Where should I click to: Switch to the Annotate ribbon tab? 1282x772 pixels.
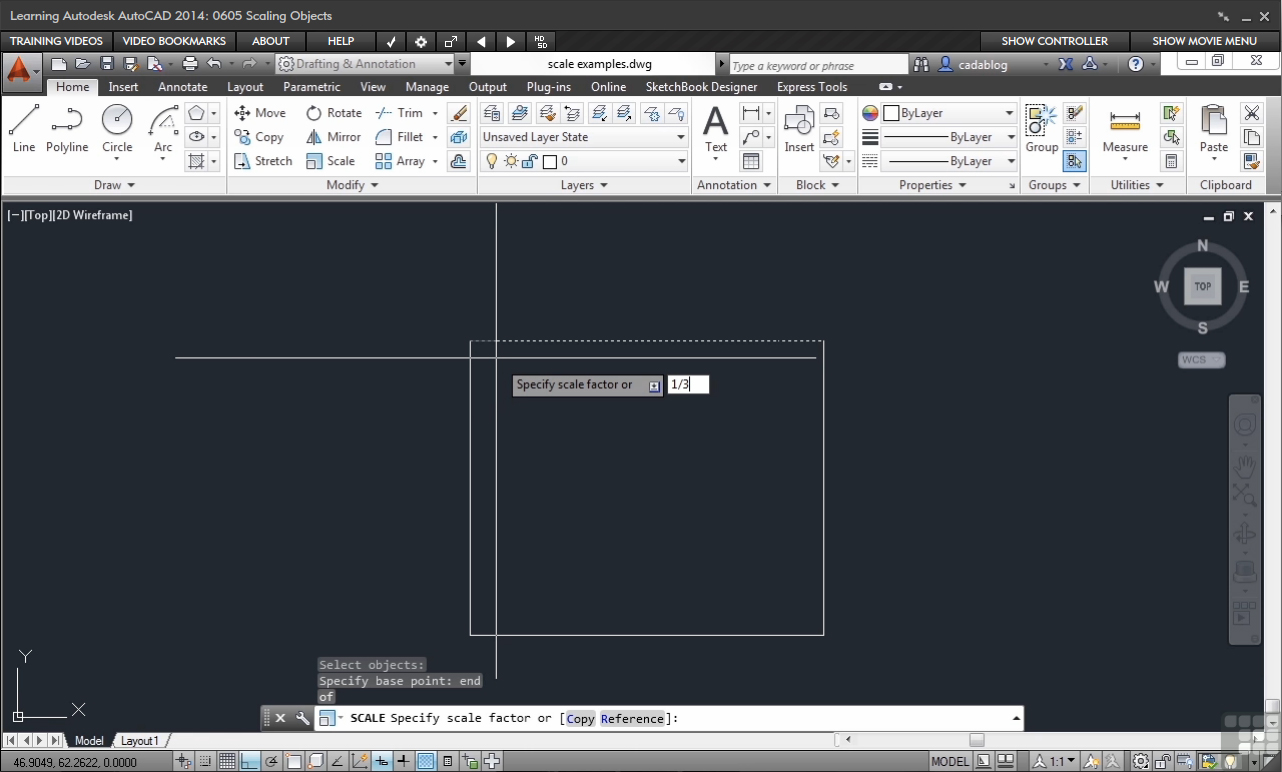coord(183,87)
